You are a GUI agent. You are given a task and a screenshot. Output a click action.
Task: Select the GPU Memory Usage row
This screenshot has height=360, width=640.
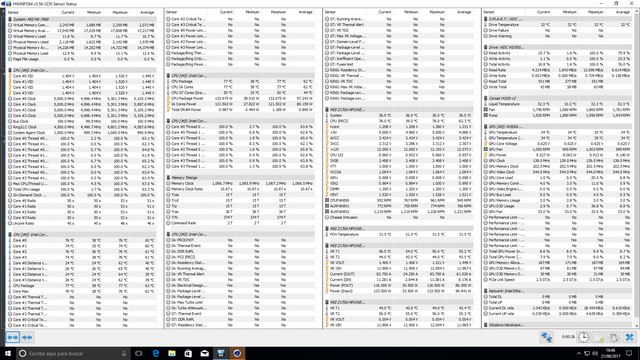558,200
